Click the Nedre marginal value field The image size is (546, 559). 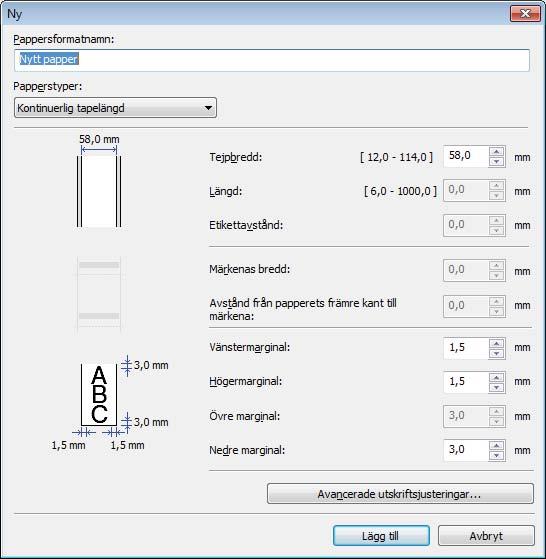click(x=465, y=450)
